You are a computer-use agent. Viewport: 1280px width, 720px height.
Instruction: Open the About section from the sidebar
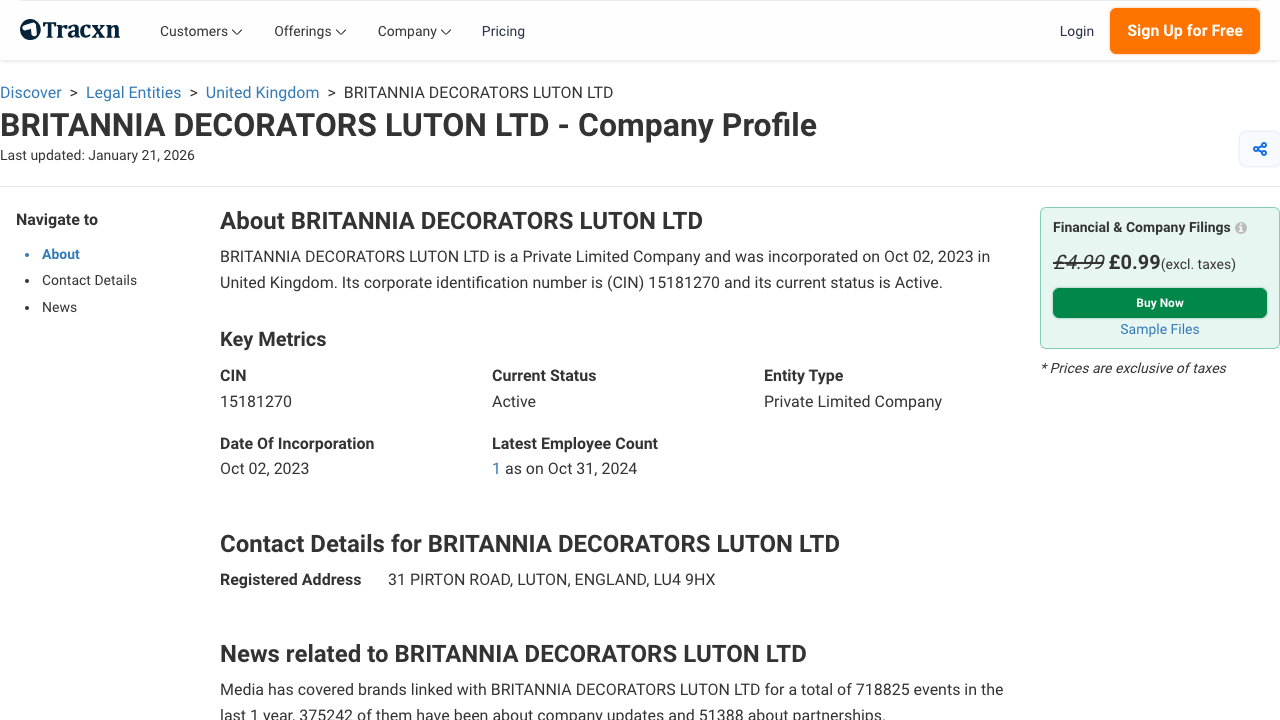click(x=60, y=254)
